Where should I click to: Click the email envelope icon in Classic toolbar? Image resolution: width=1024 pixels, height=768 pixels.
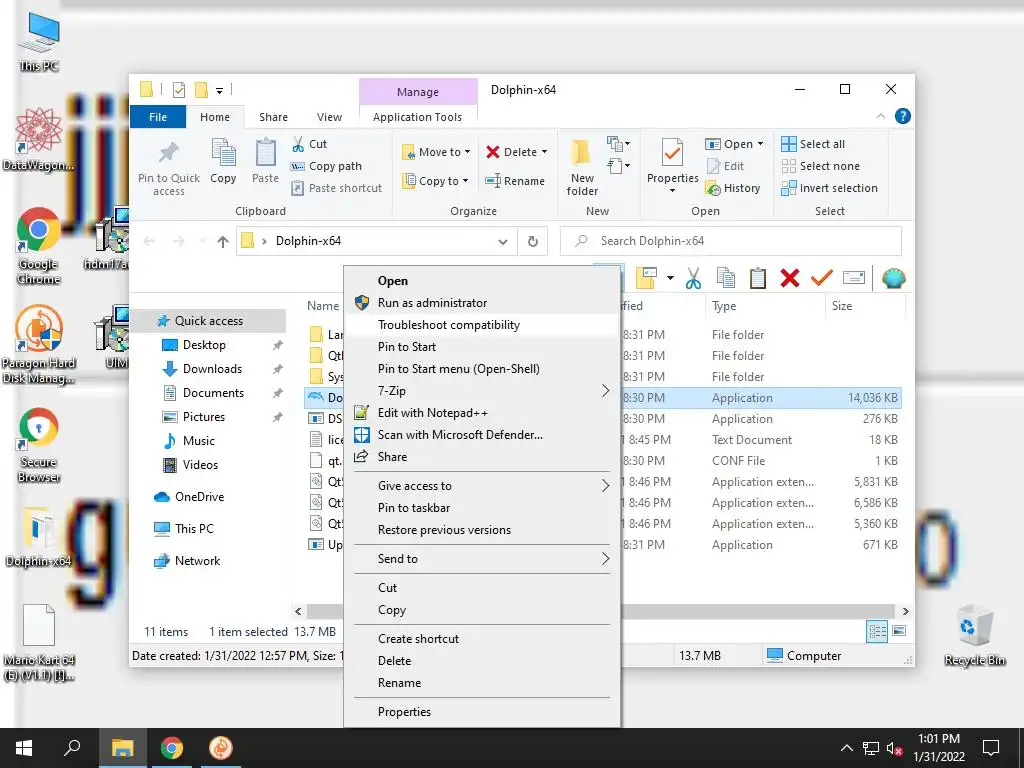(x=854, y=278)
